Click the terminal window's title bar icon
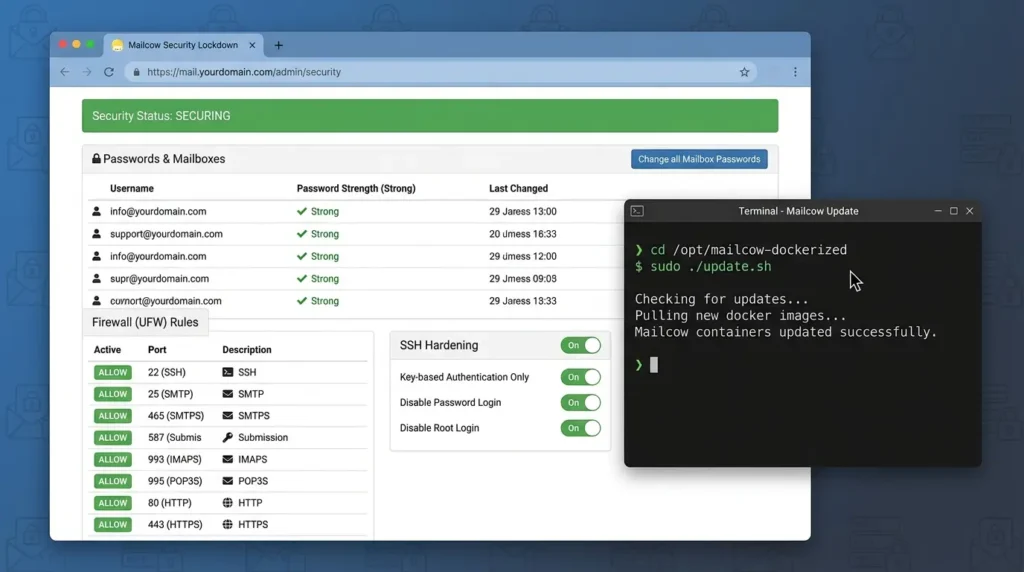Image resolution: width=1024 pixels, height=572 pixels. [637, 211]
